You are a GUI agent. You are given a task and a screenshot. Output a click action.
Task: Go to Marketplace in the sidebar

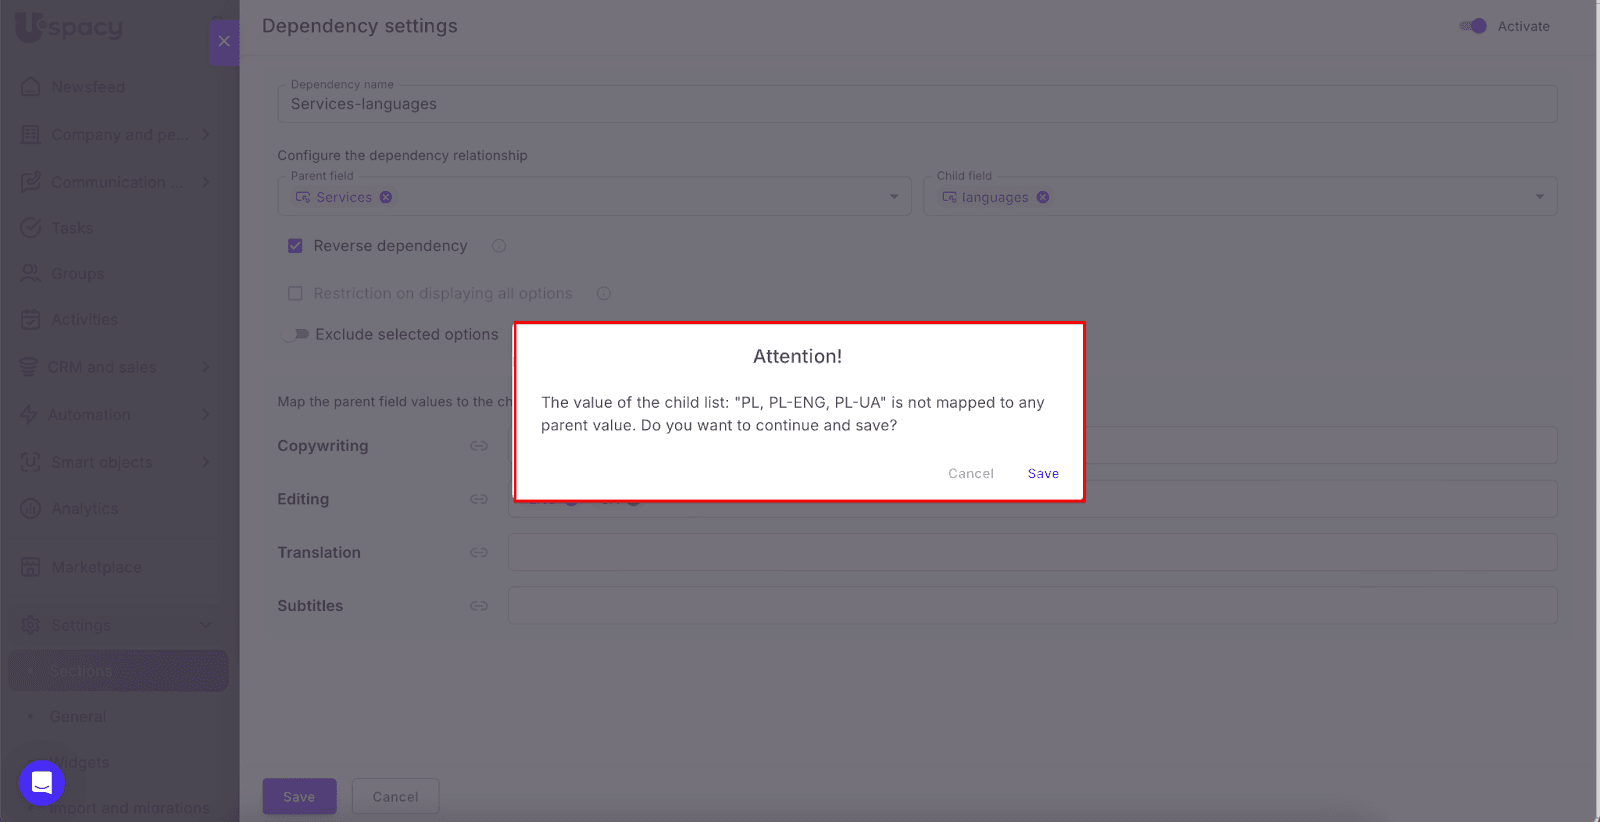click(96, 567)
